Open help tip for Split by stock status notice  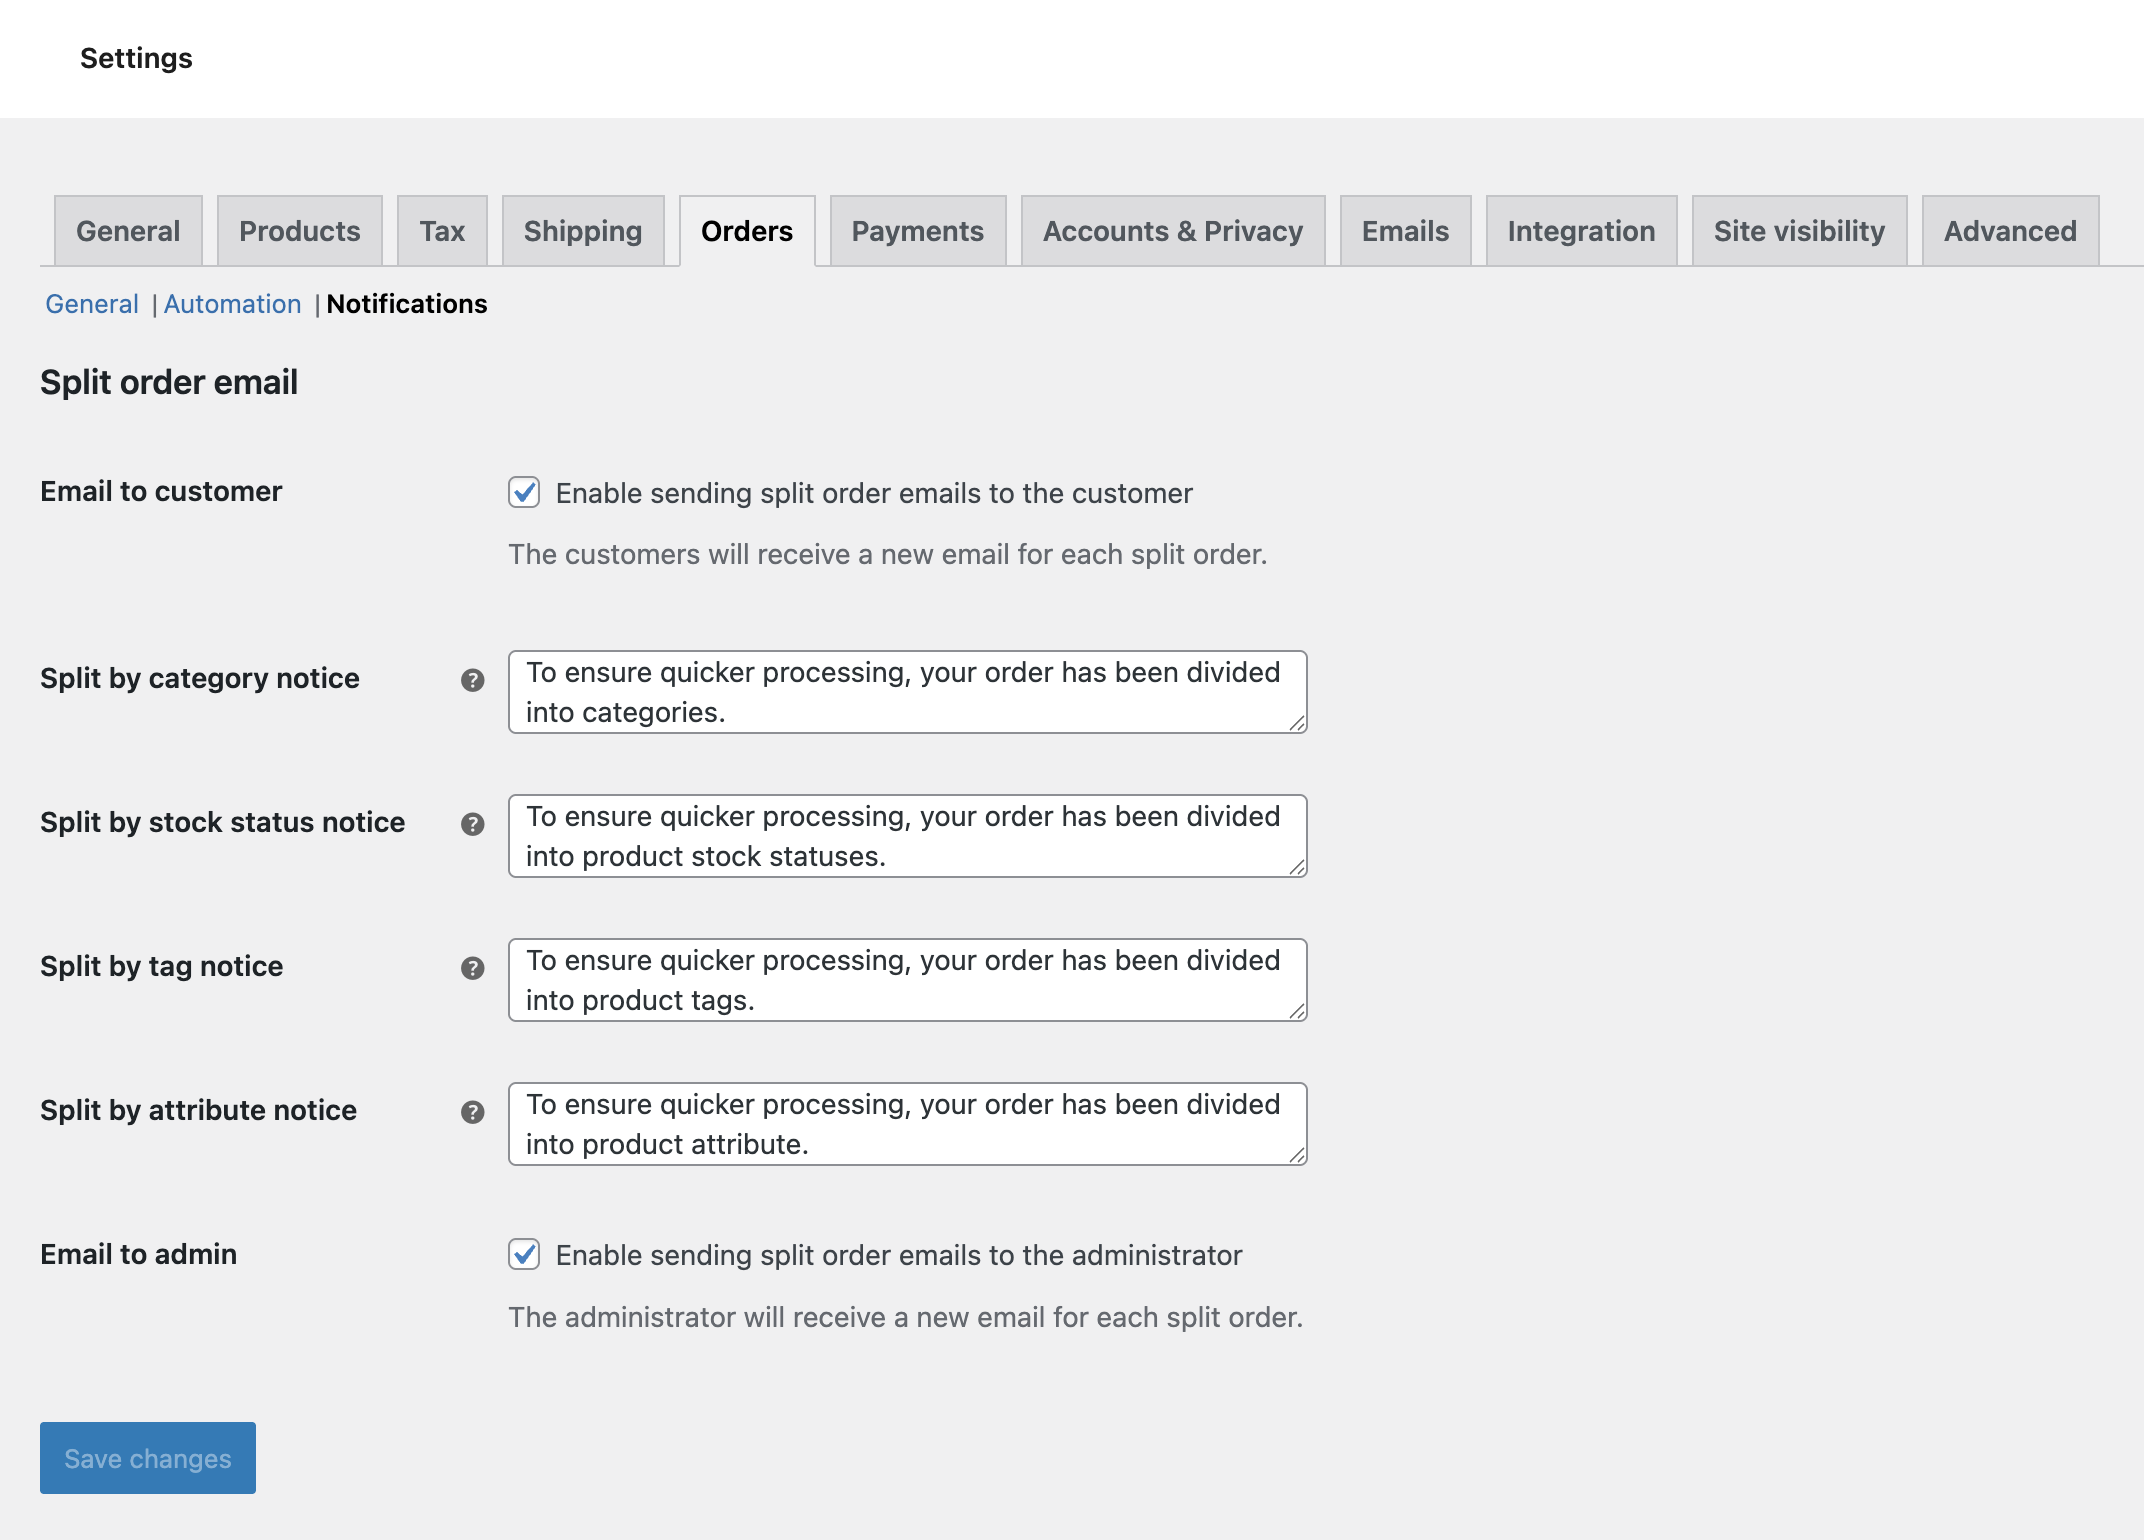tap(473, 824)
